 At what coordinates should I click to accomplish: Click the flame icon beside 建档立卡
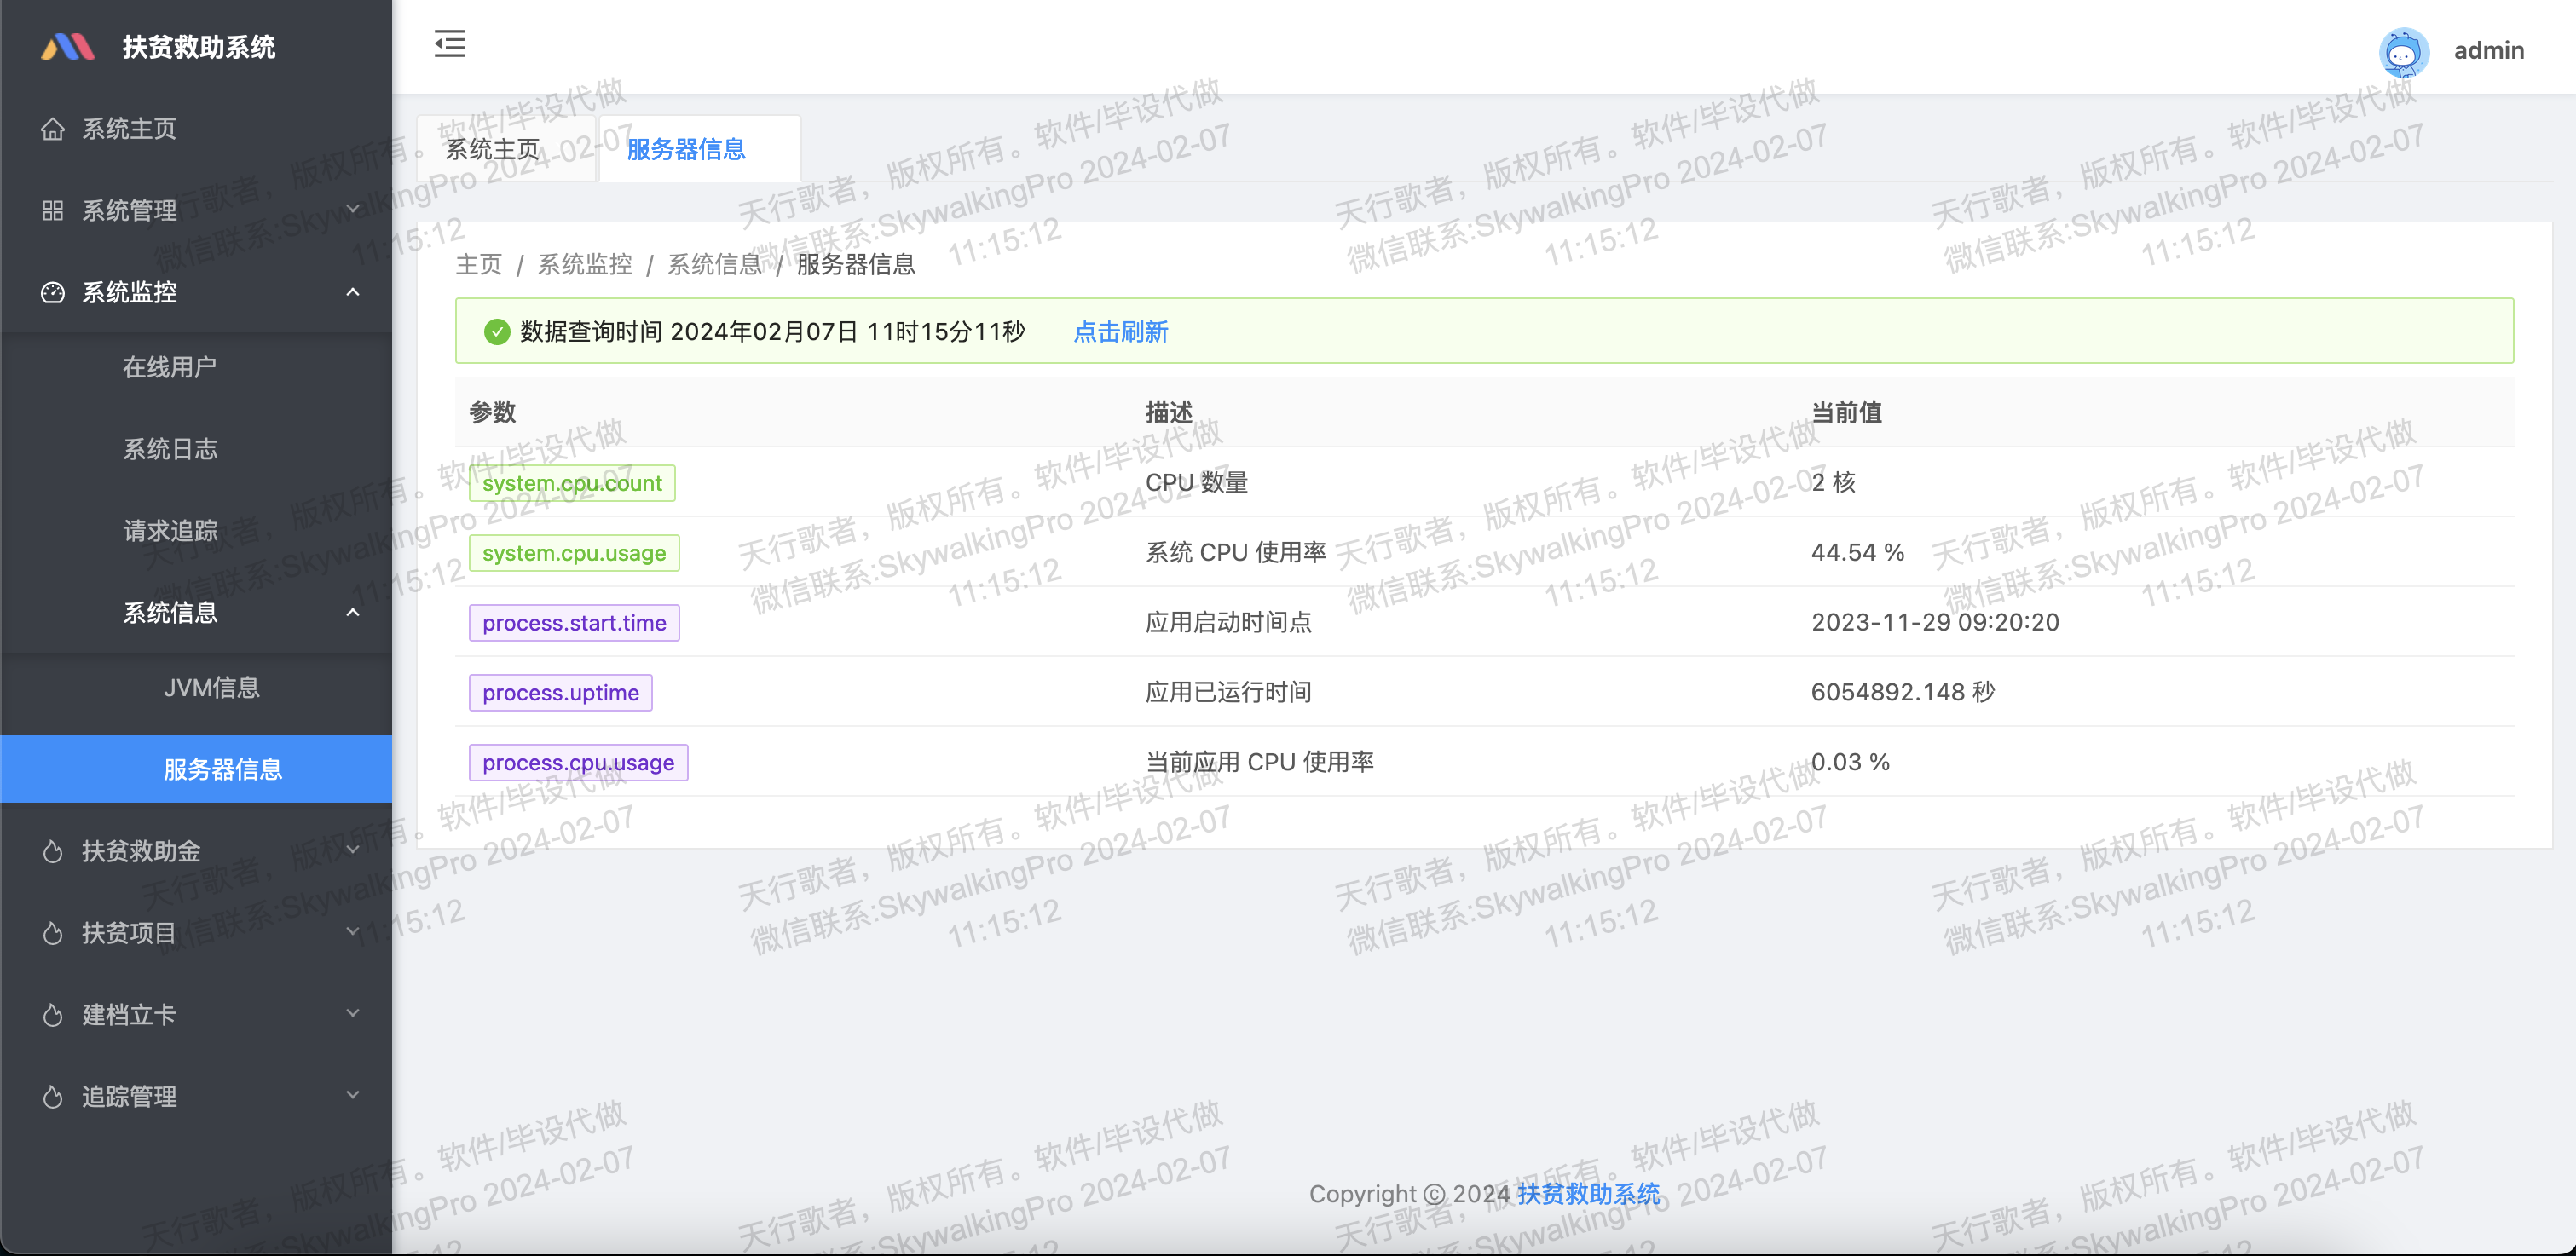[53, 1016]
